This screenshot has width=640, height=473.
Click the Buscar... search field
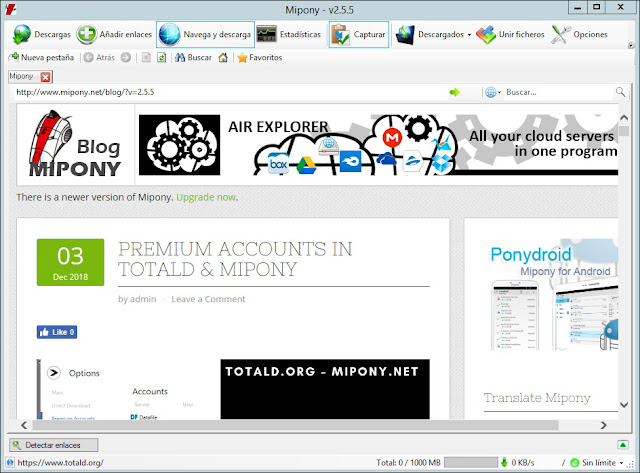pos(558,93)
